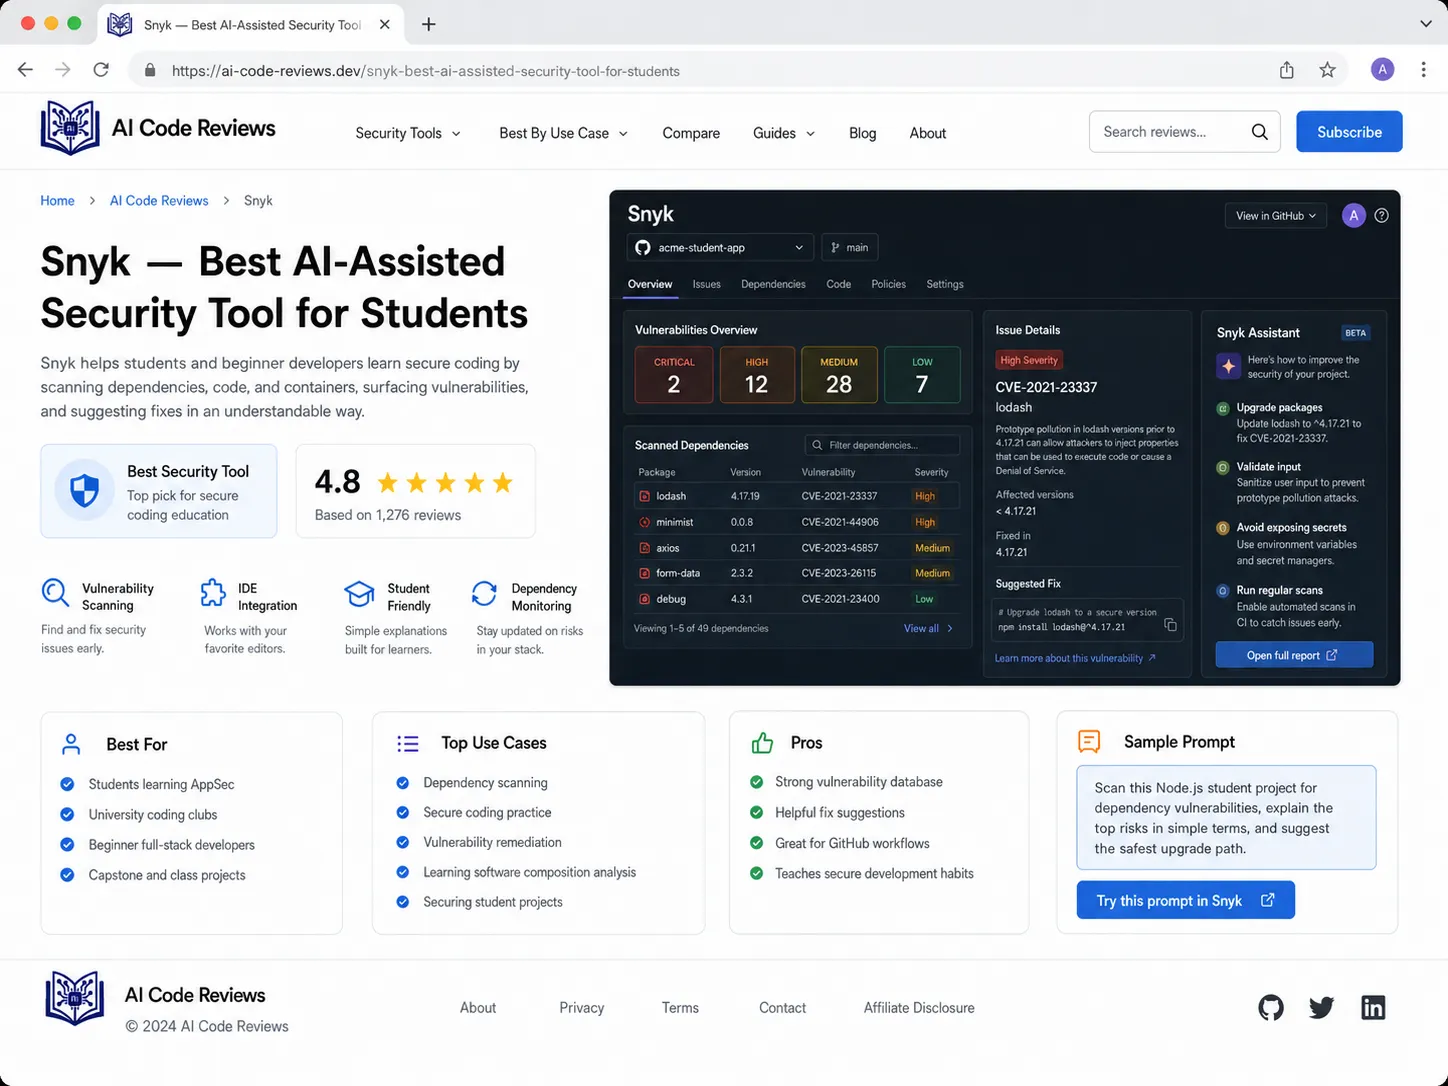Click the 4.8 star rating card
This screenshot has height=1086, width=1448.
pyautogui.click(x=415, y=491)
